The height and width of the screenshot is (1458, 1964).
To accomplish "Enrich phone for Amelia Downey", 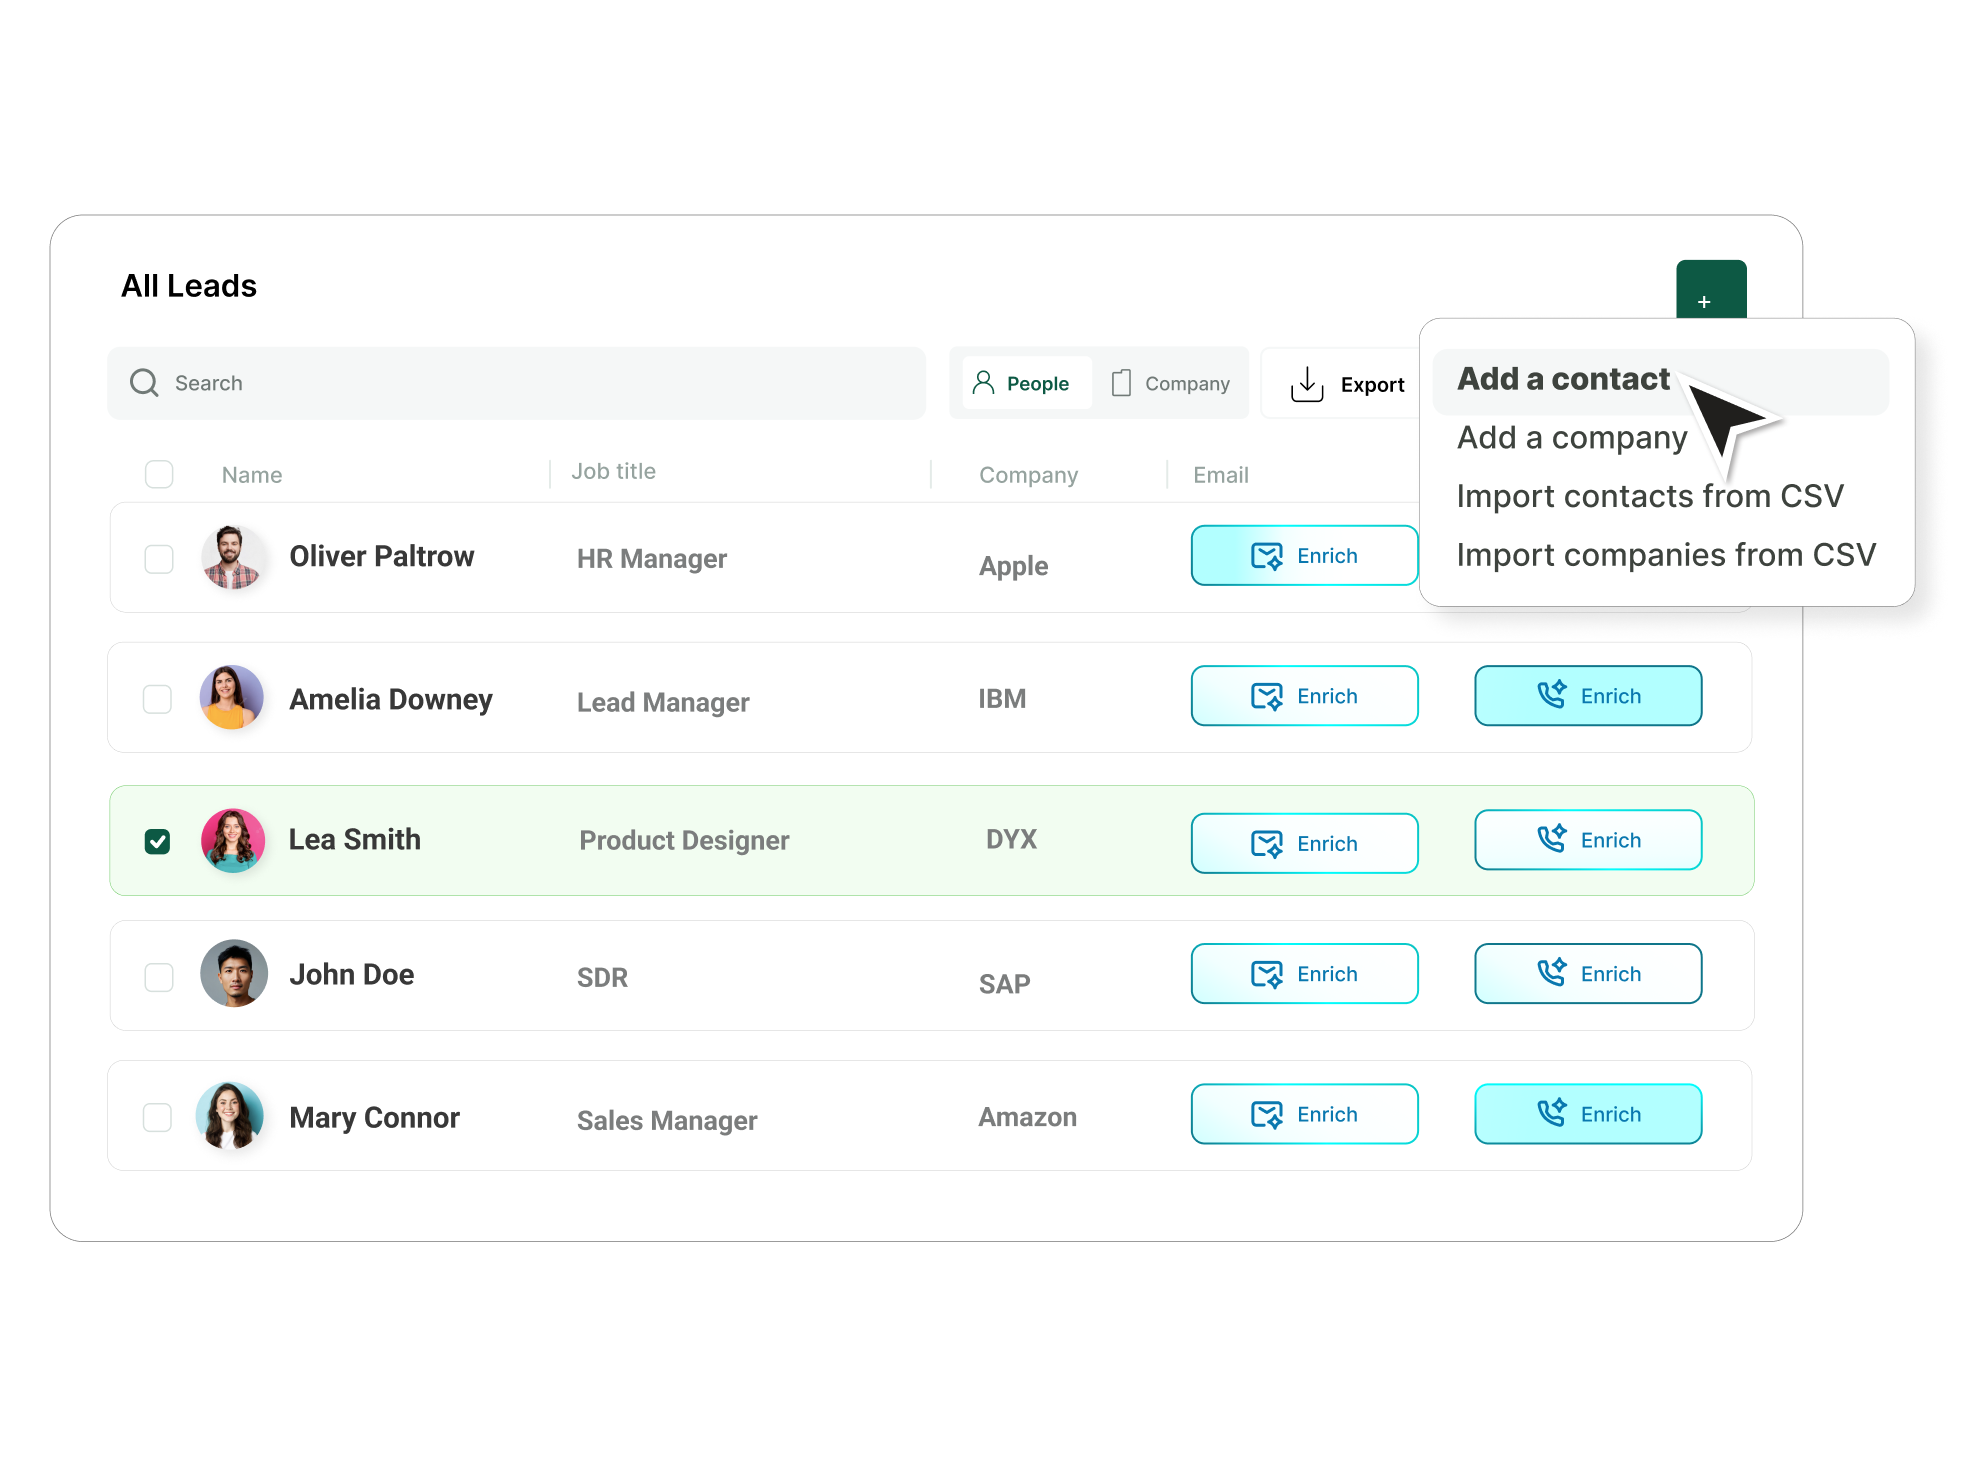I will [1587, 696].
